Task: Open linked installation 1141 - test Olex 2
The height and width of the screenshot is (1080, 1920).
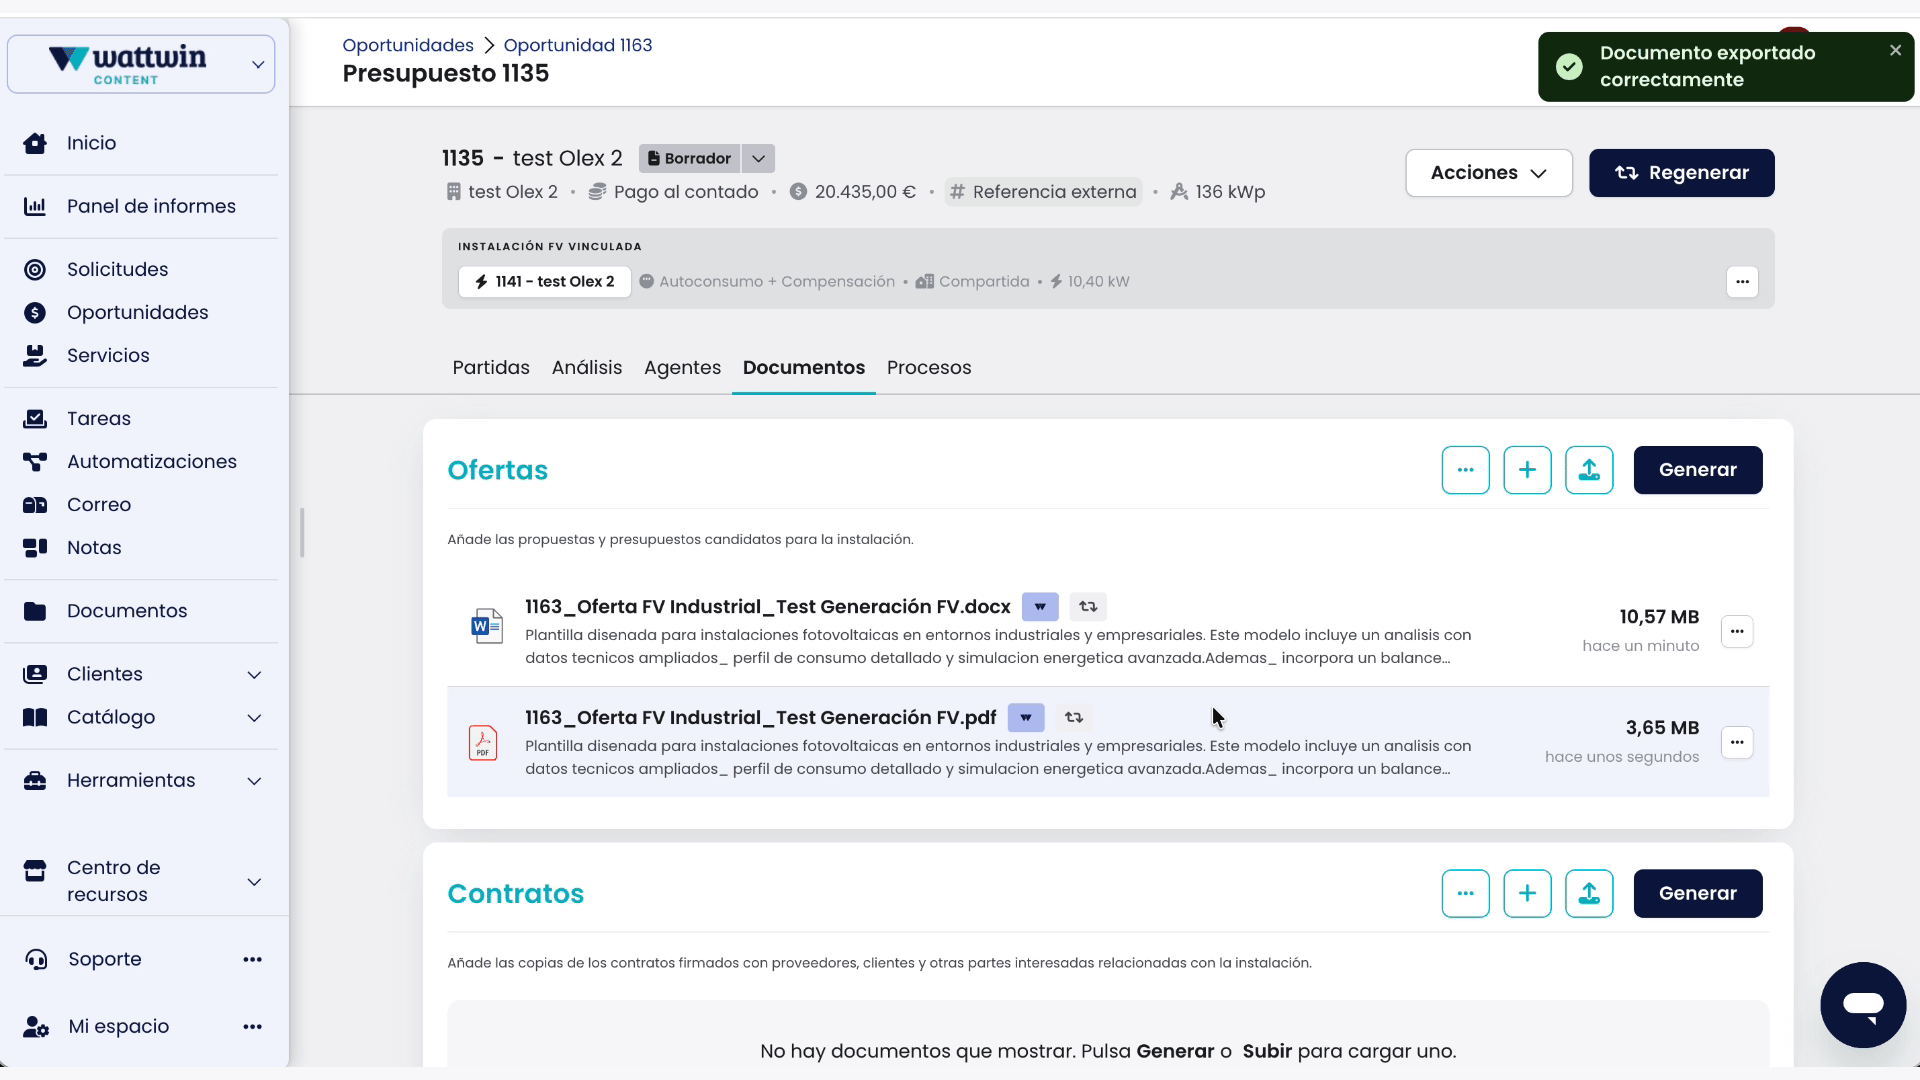Action: click(x=545, y=281)
